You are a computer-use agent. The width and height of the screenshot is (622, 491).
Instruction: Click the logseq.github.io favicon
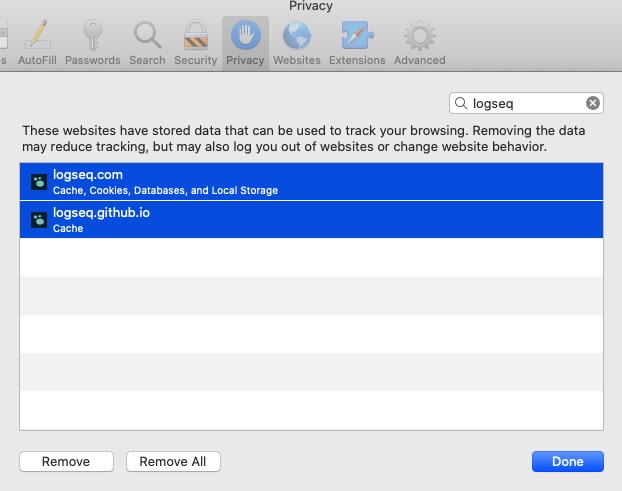tap(39, 220)
